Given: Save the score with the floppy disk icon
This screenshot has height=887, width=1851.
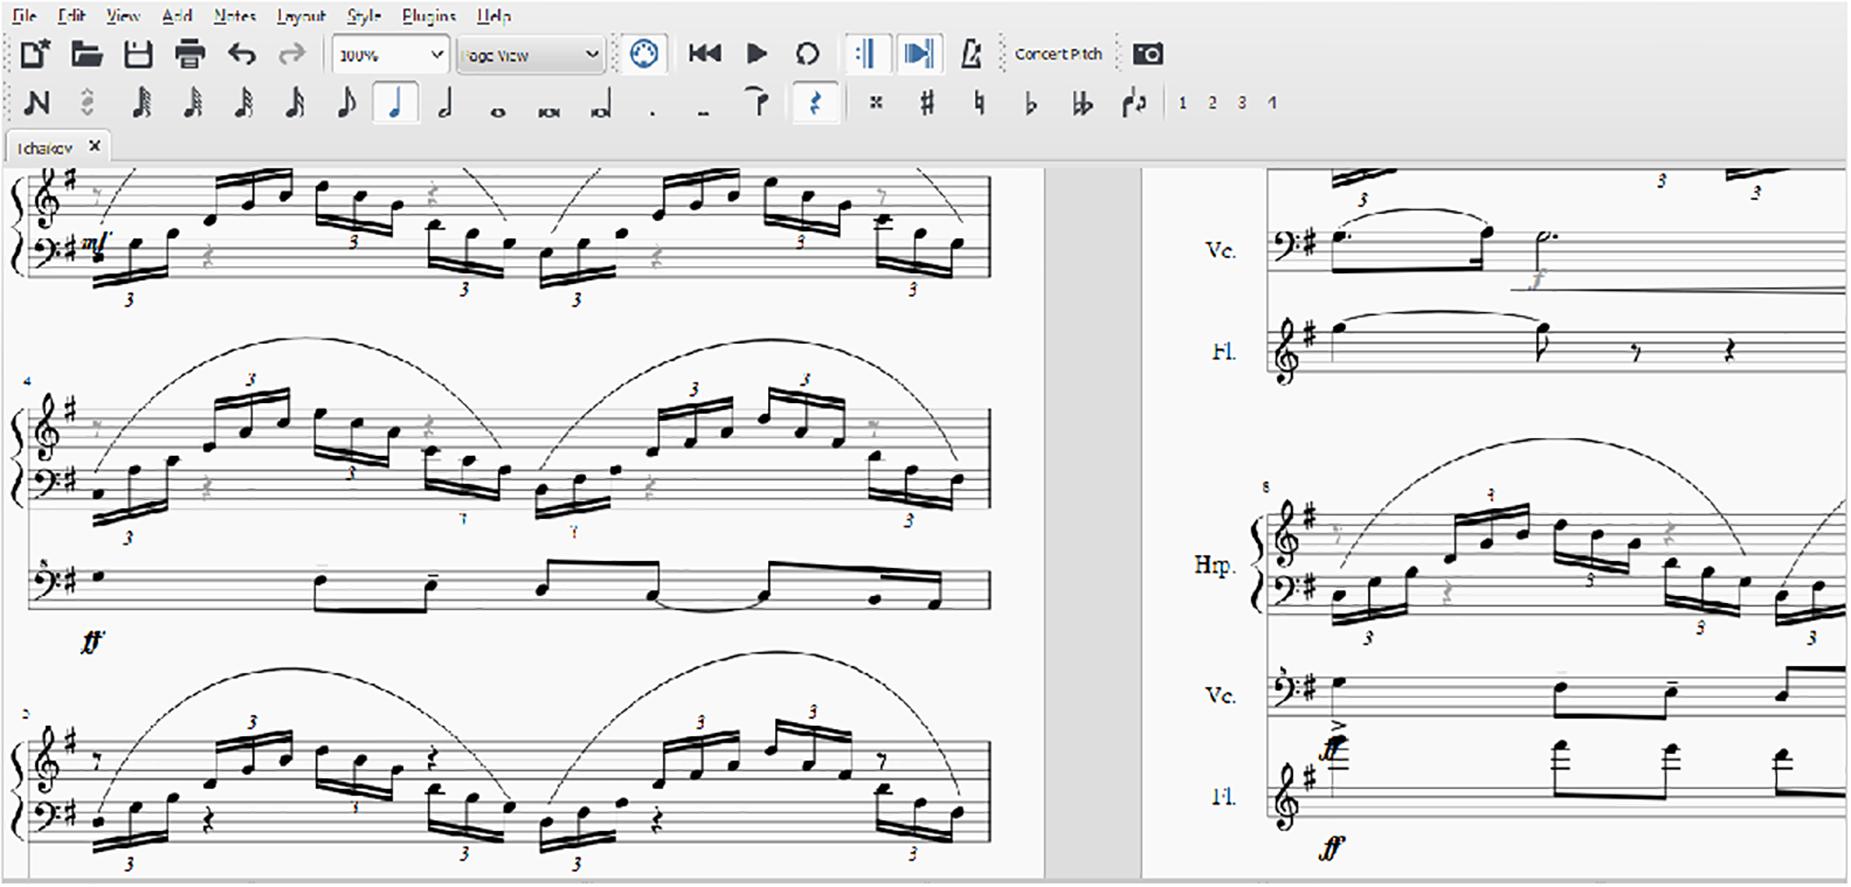Looking at the screenshot, I should (138, 54).
